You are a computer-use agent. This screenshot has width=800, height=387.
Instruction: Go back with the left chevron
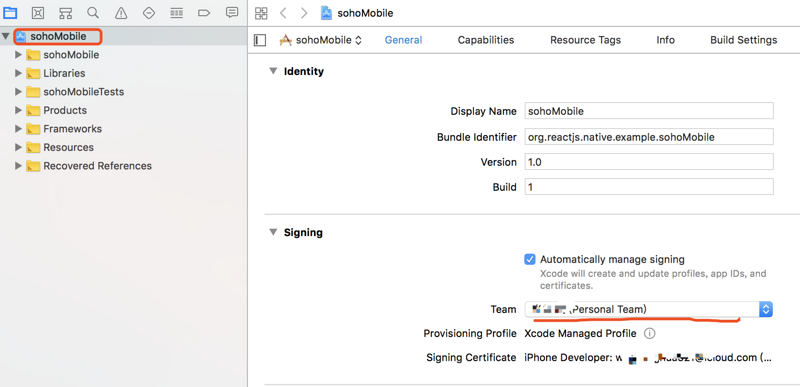pyautogui.click(x=283, y=13)
